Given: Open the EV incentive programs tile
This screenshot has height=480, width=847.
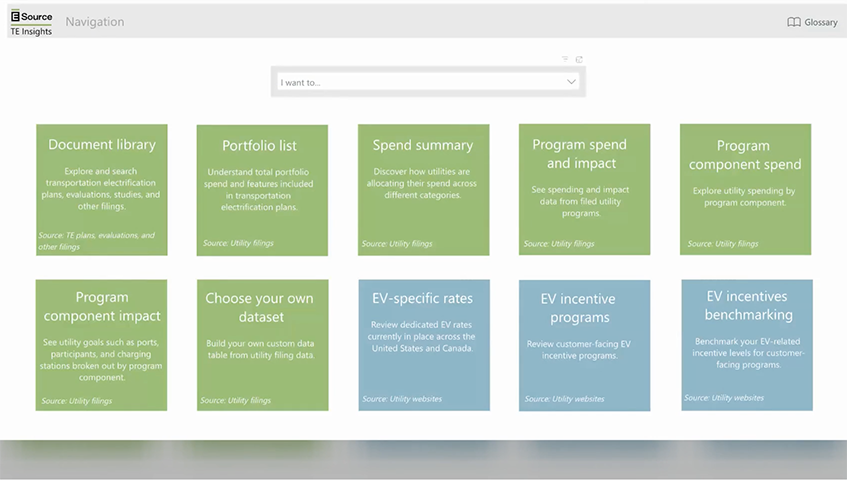Looking at the screenshot, I should coord(584,346).
